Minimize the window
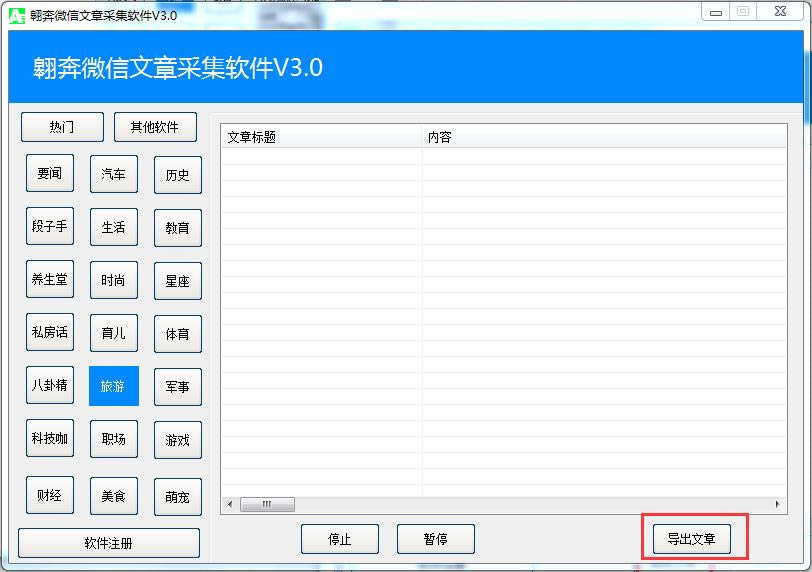 point(716,12)
